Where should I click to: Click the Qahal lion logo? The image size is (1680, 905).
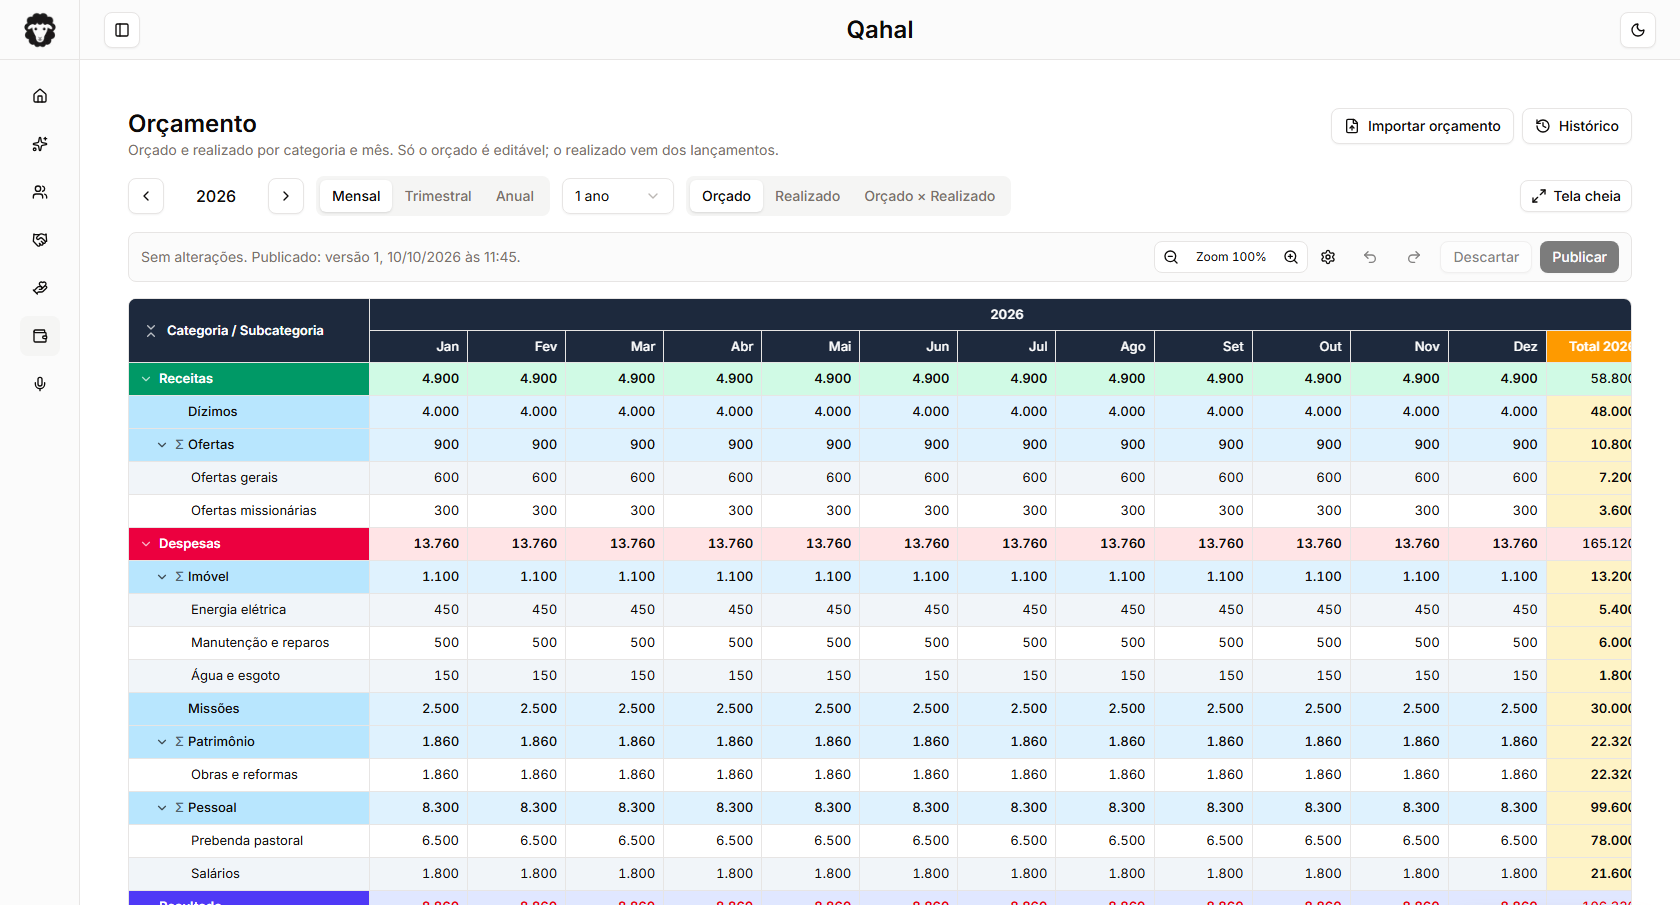[40, 30]
